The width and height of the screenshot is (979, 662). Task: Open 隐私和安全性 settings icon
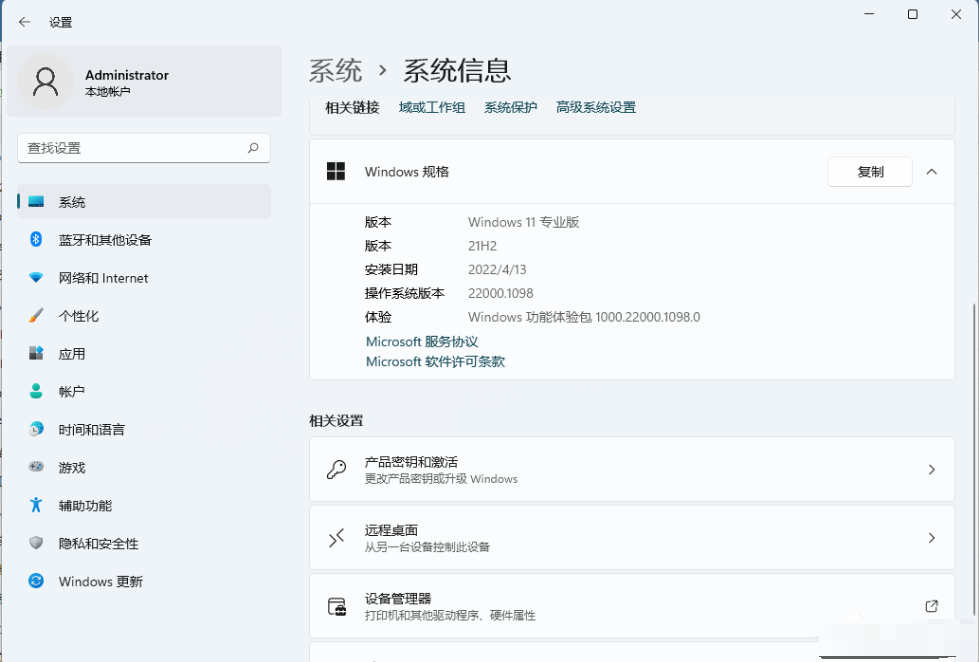(x=35, y=543)
